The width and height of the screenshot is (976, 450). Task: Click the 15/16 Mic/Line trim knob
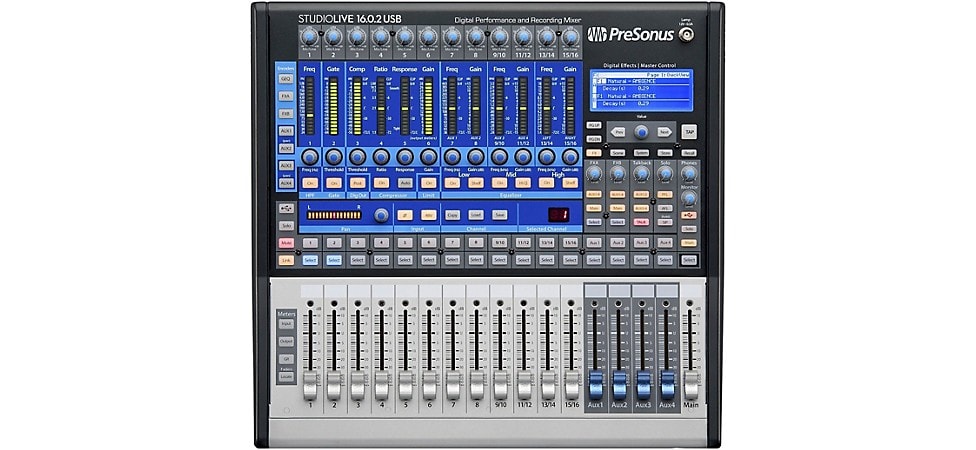[x=570, y=37]
